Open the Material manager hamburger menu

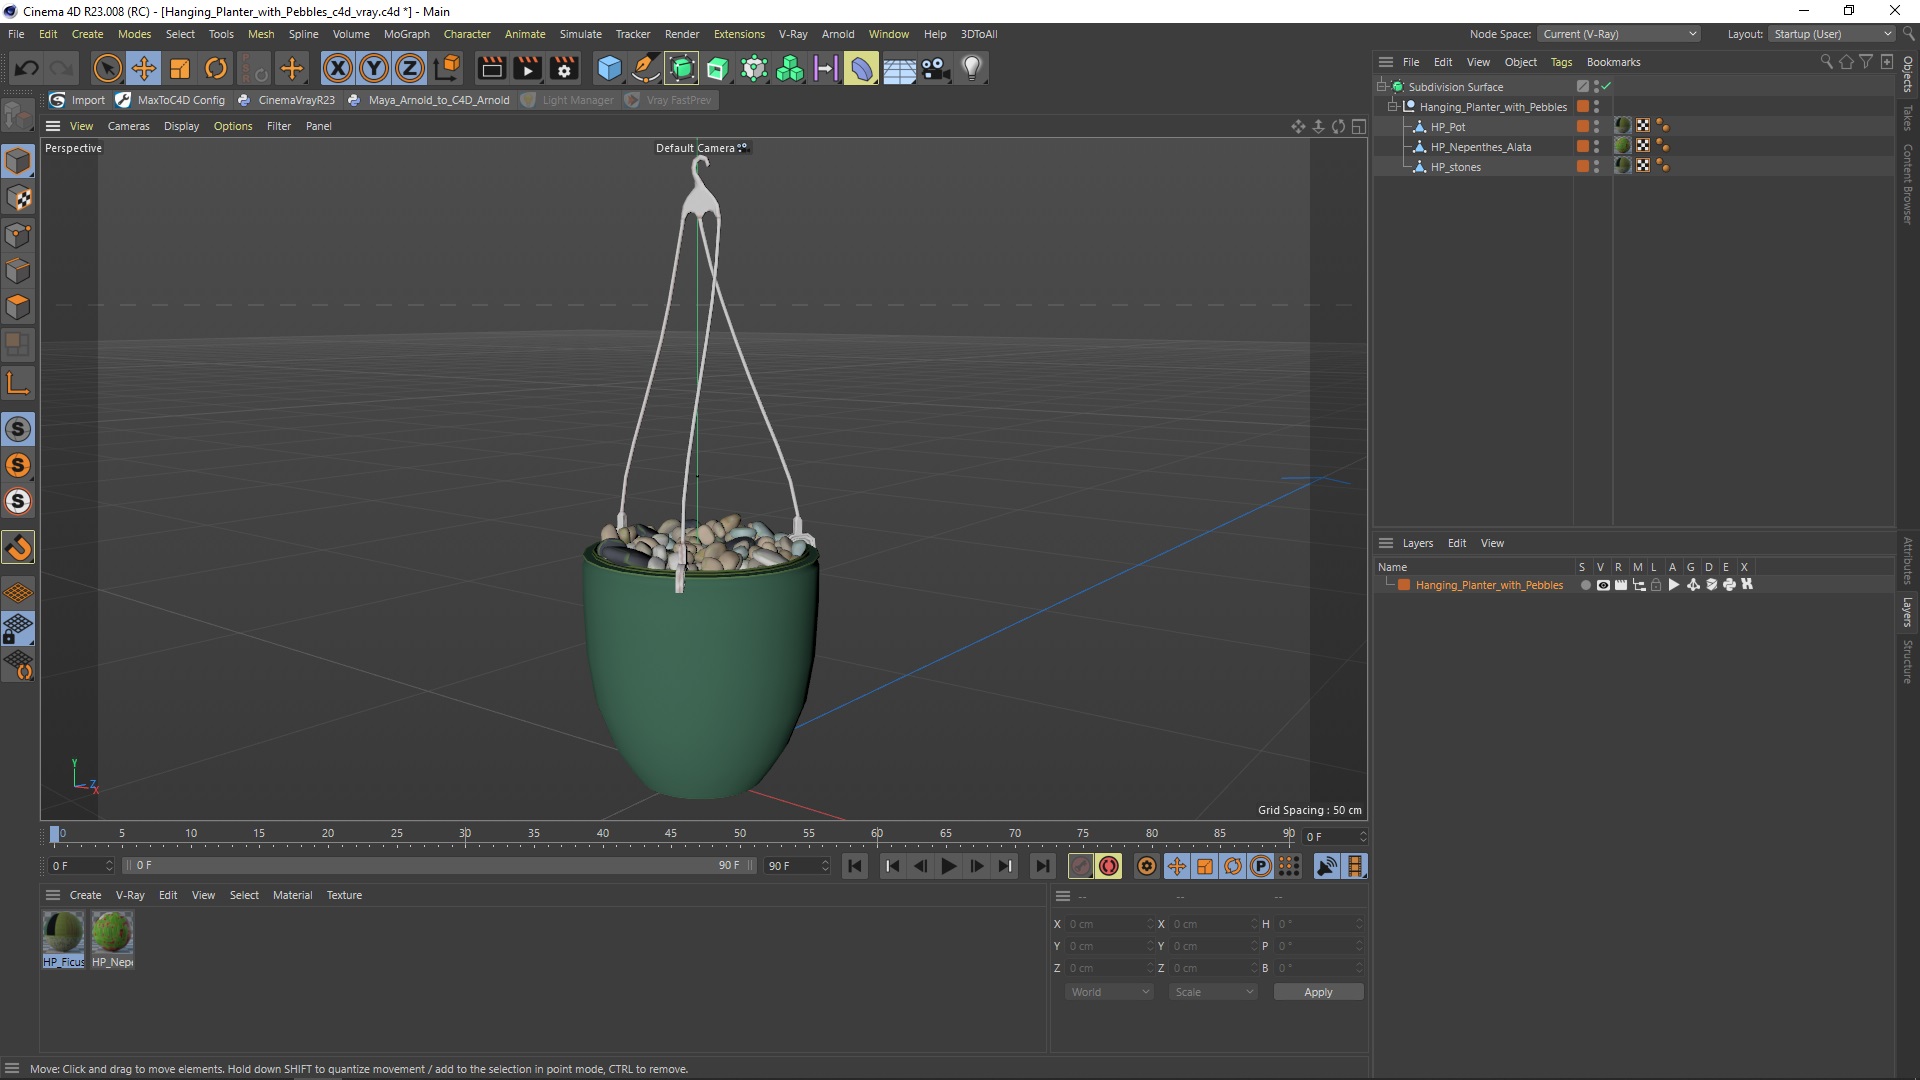pyautogui.click(x=53, y=895)
